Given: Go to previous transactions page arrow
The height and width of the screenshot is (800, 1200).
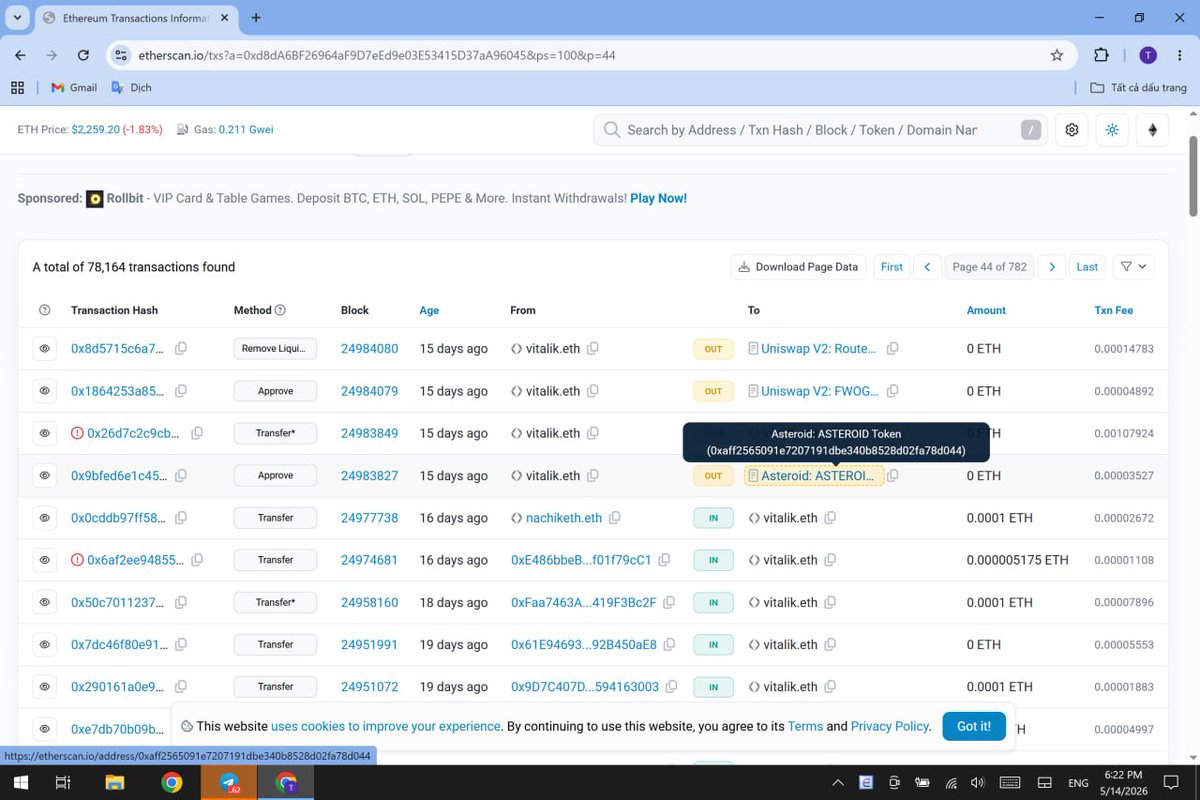Looking at the screenshot, I should click(927, 267).
